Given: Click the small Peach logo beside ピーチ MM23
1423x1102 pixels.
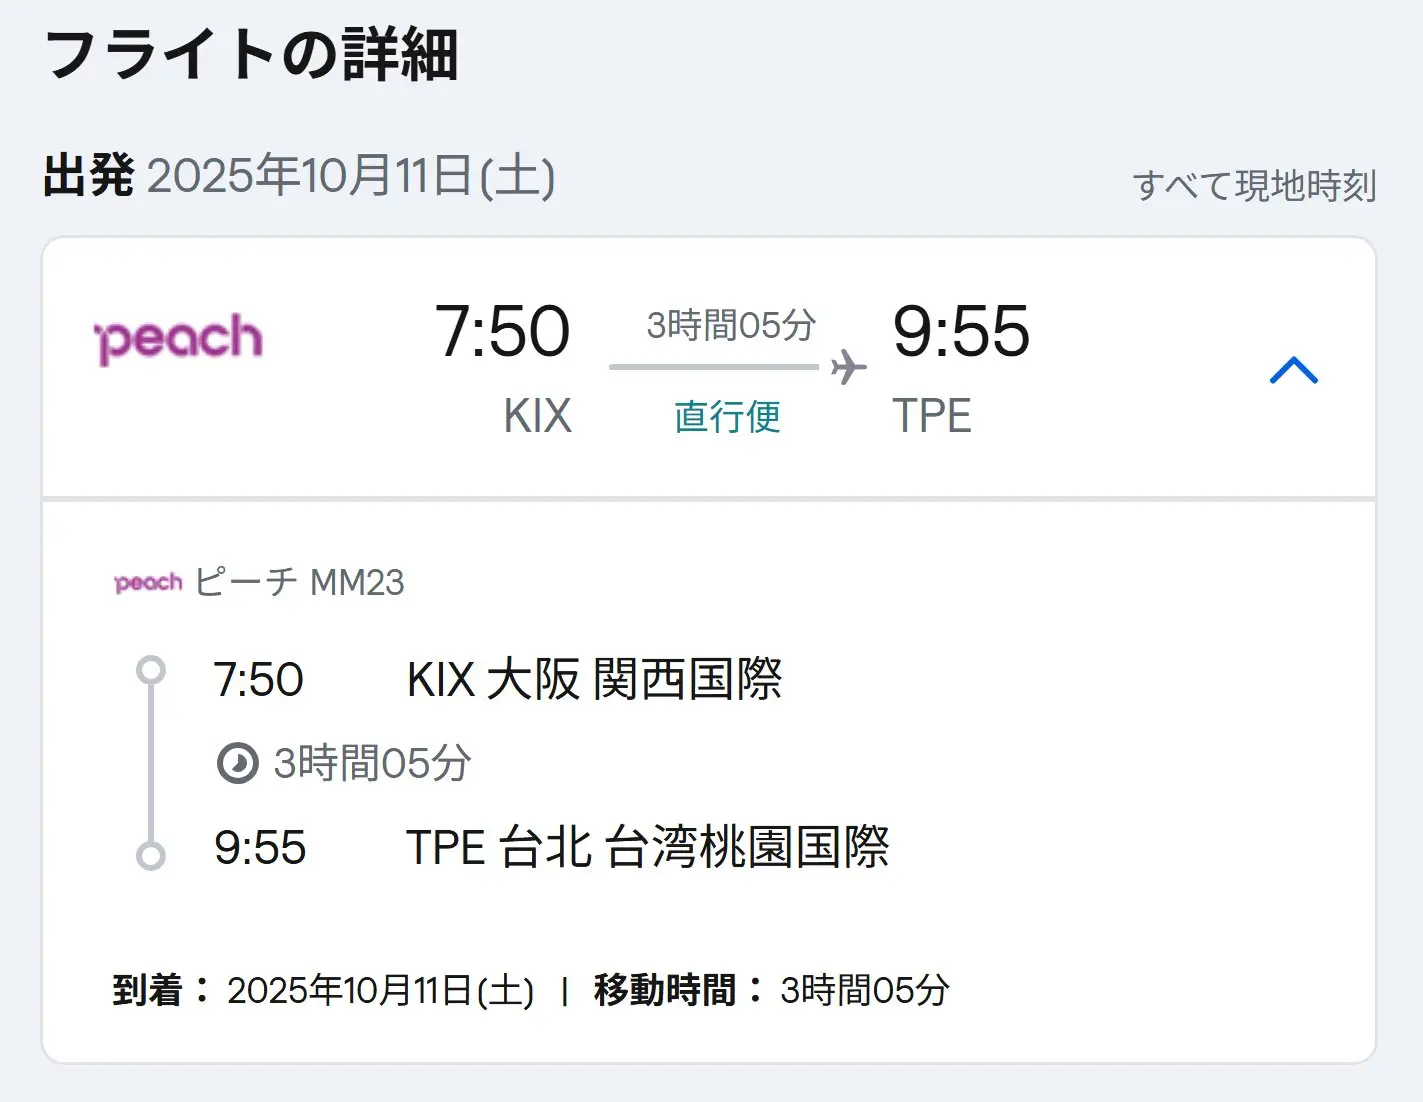Looking at the screenshot, I should tap(148, 582).
